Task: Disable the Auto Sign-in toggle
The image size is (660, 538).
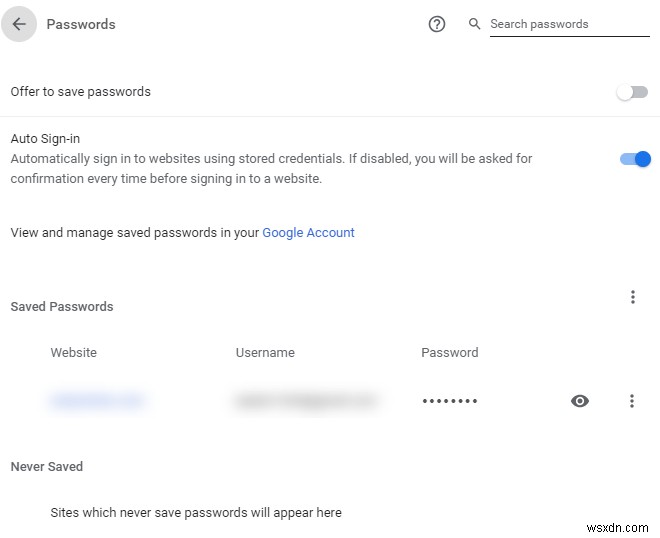Action: pos(635,159)
